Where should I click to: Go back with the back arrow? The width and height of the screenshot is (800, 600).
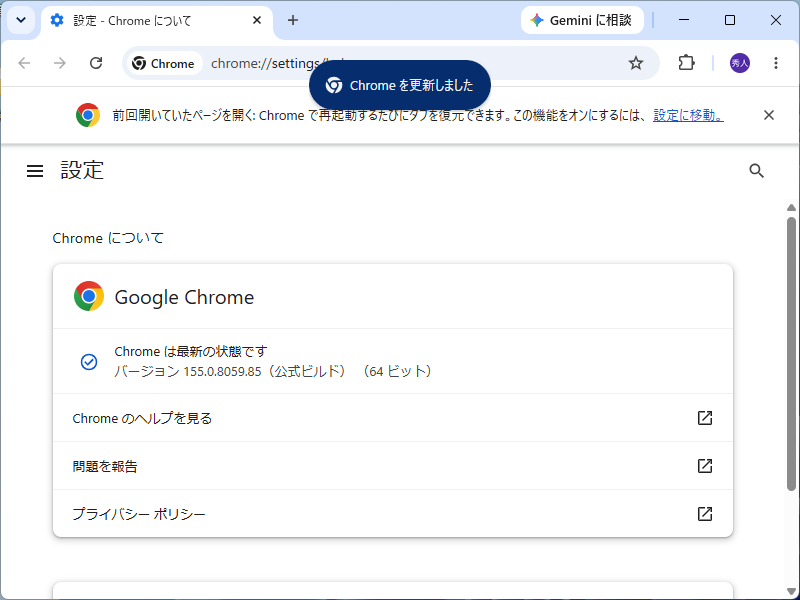24,63
